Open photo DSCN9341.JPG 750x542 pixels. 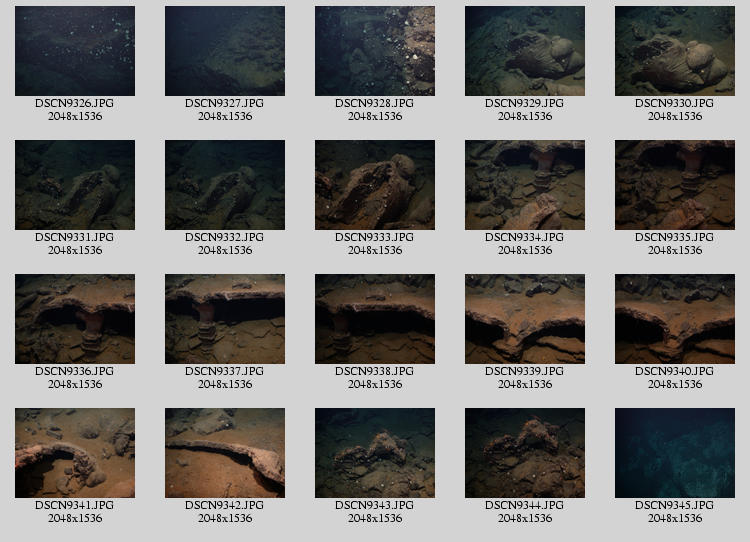tap(75, 453)
